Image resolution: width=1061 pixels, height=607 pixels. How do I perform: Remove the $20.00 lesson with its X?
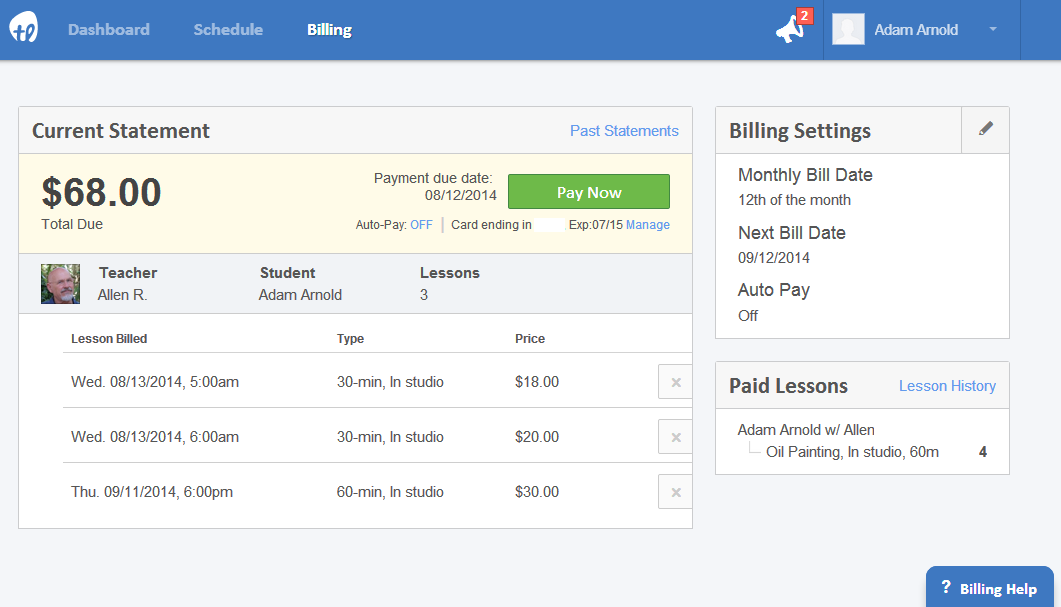click(x=675, y=437)
